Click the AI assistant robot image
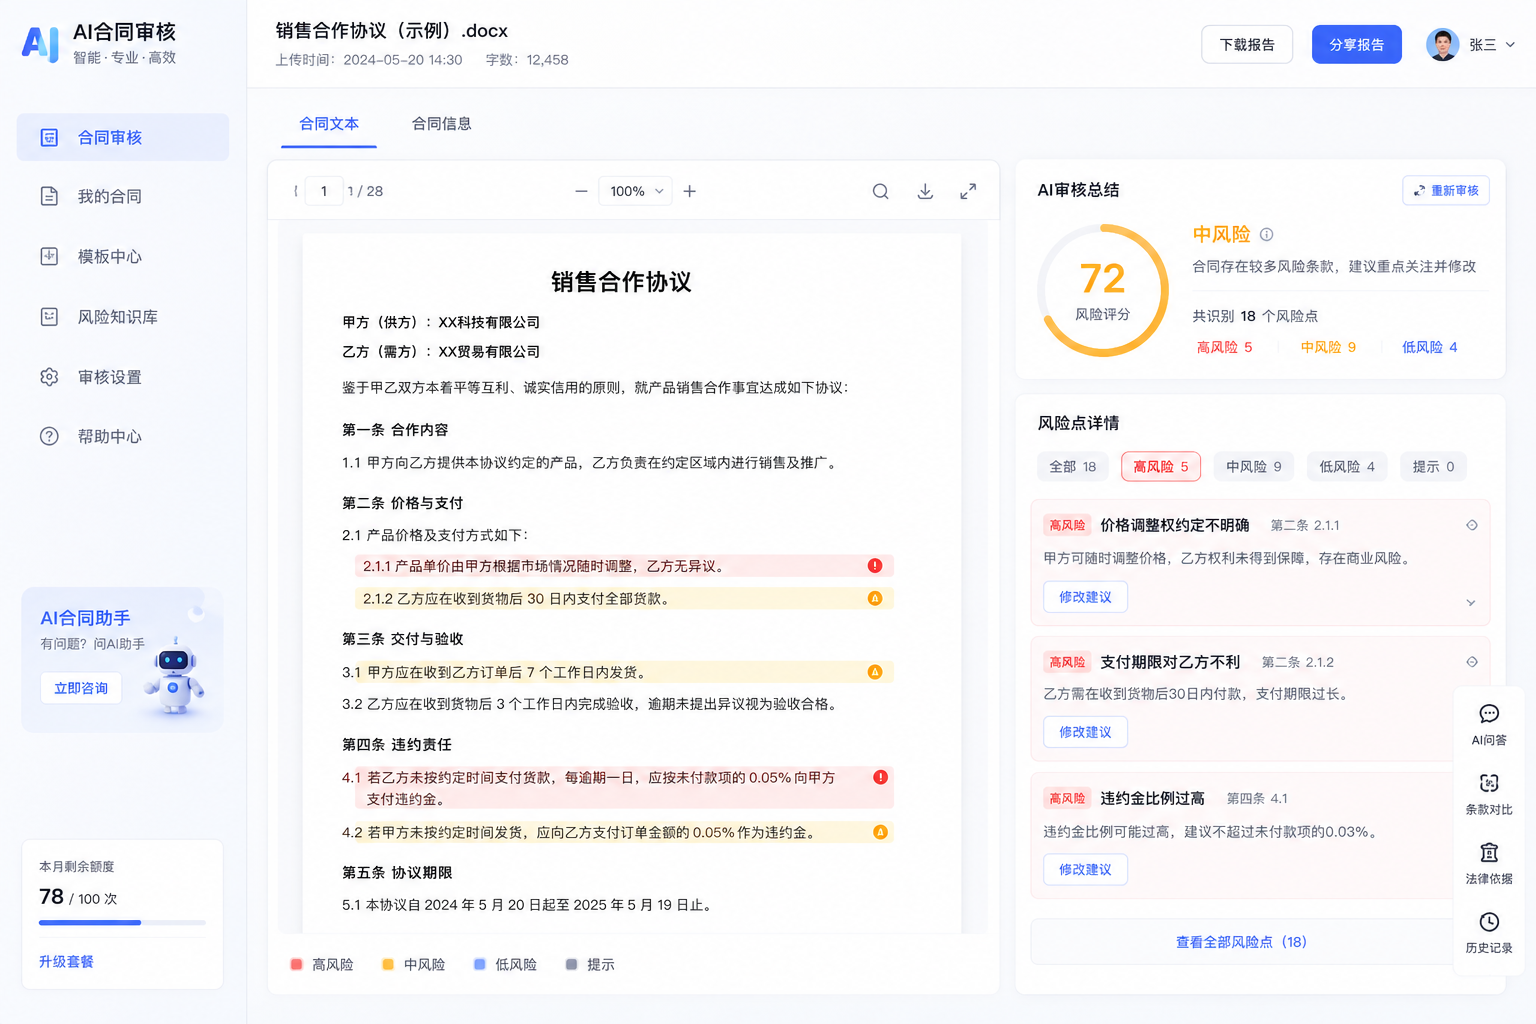The image size is (1536, 1024). 175,677
